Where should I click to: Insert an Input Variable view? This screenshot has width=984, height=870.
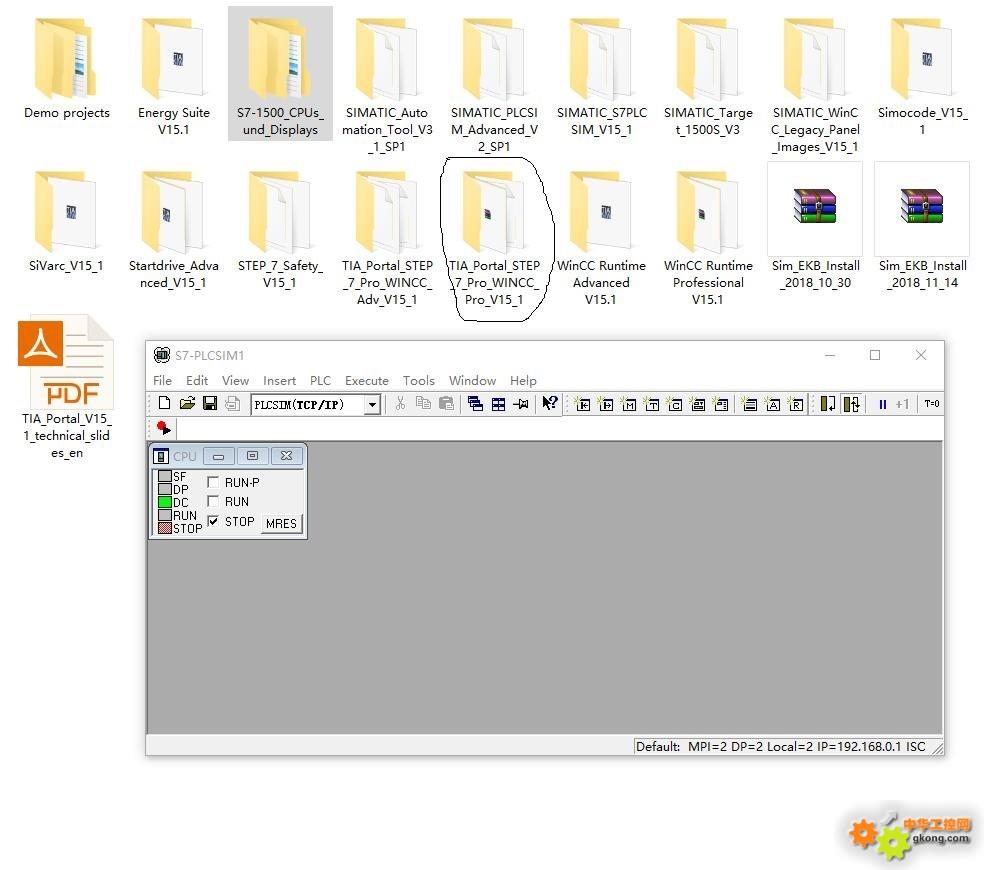(583, 404)
